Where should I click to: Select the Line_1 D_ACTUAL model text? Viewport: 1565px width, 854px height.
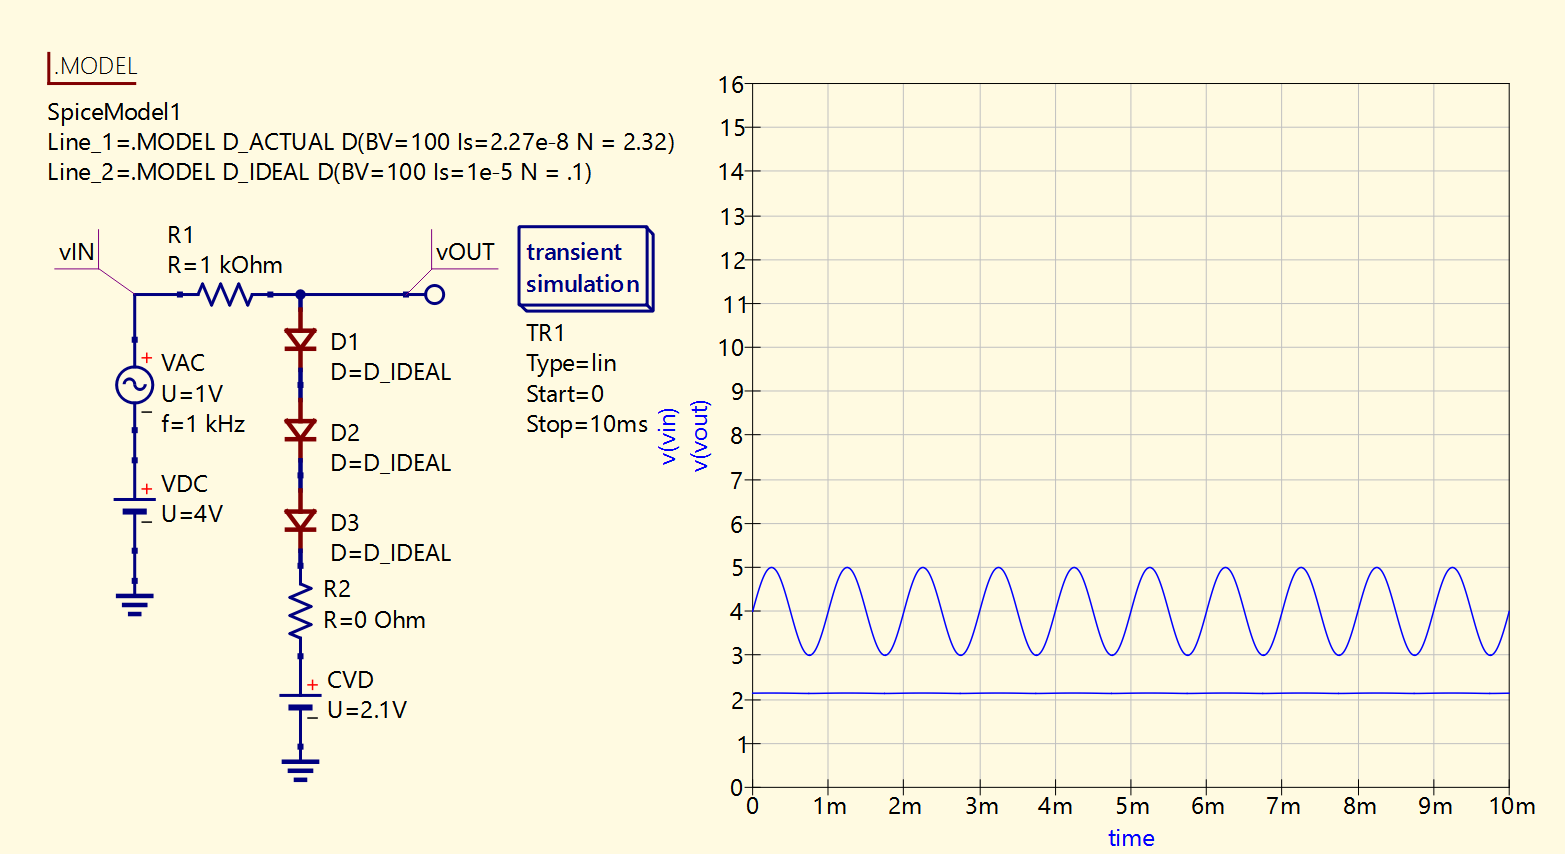[361, 142]
